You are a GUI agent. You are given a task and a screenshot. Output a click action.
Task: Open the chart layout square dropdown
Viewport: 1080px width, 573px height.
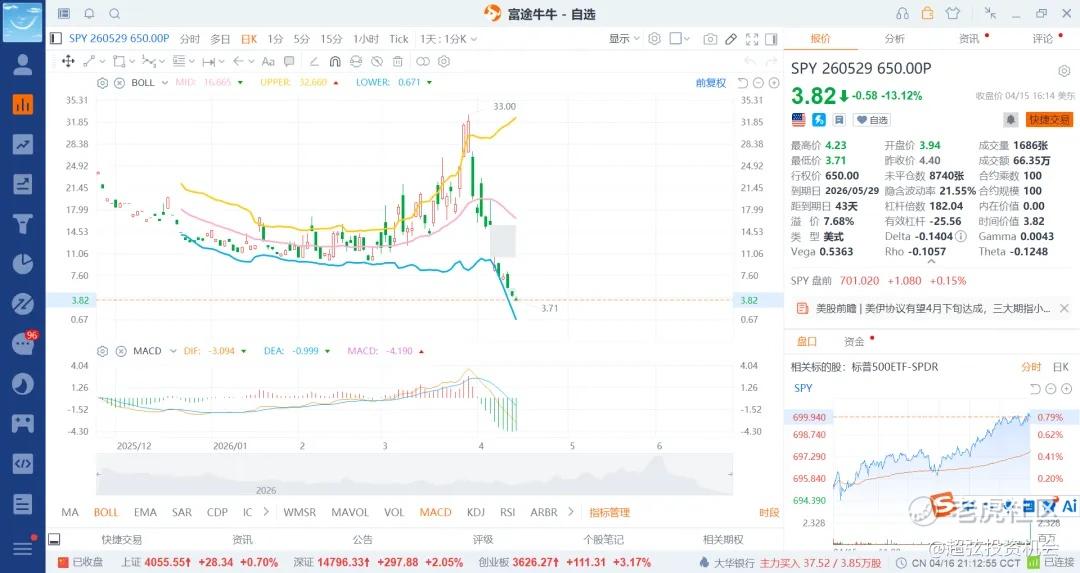click(x=680, y=39)
